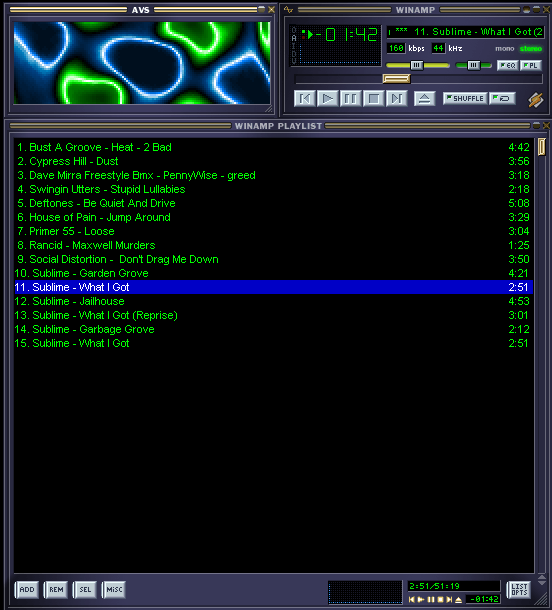Click the 160 kbps bitrate display
The width and height of the screenshot is (552, 610).
pyautogui.click(x=396, y=48)
